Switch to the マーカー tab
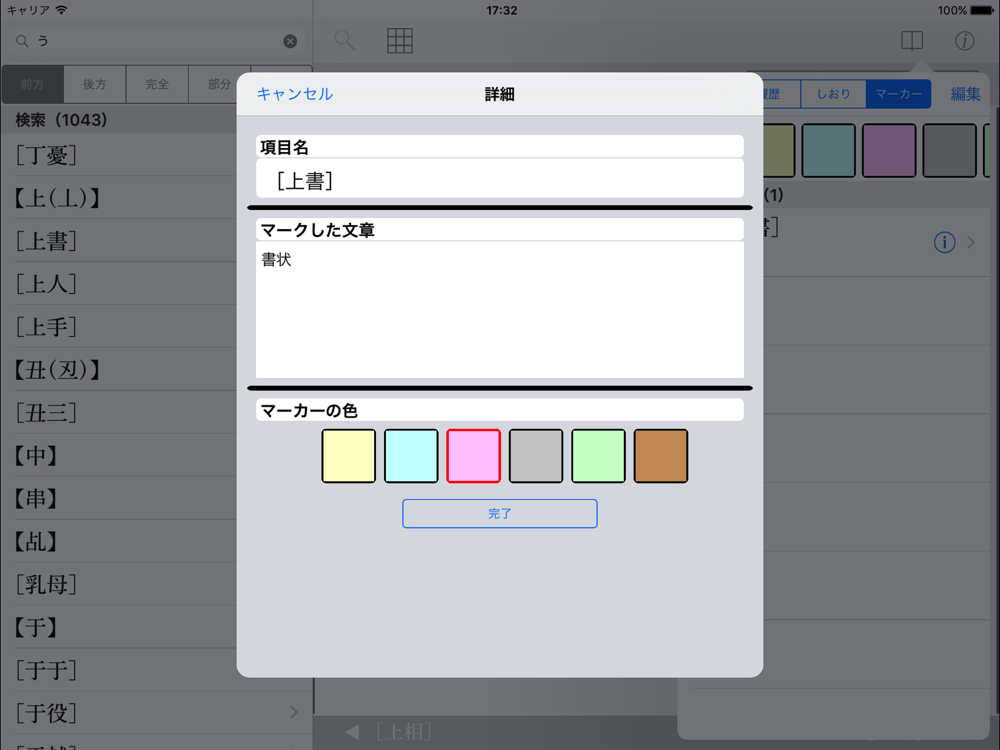Screen dimensions: 1000x750 pos(898,94)
